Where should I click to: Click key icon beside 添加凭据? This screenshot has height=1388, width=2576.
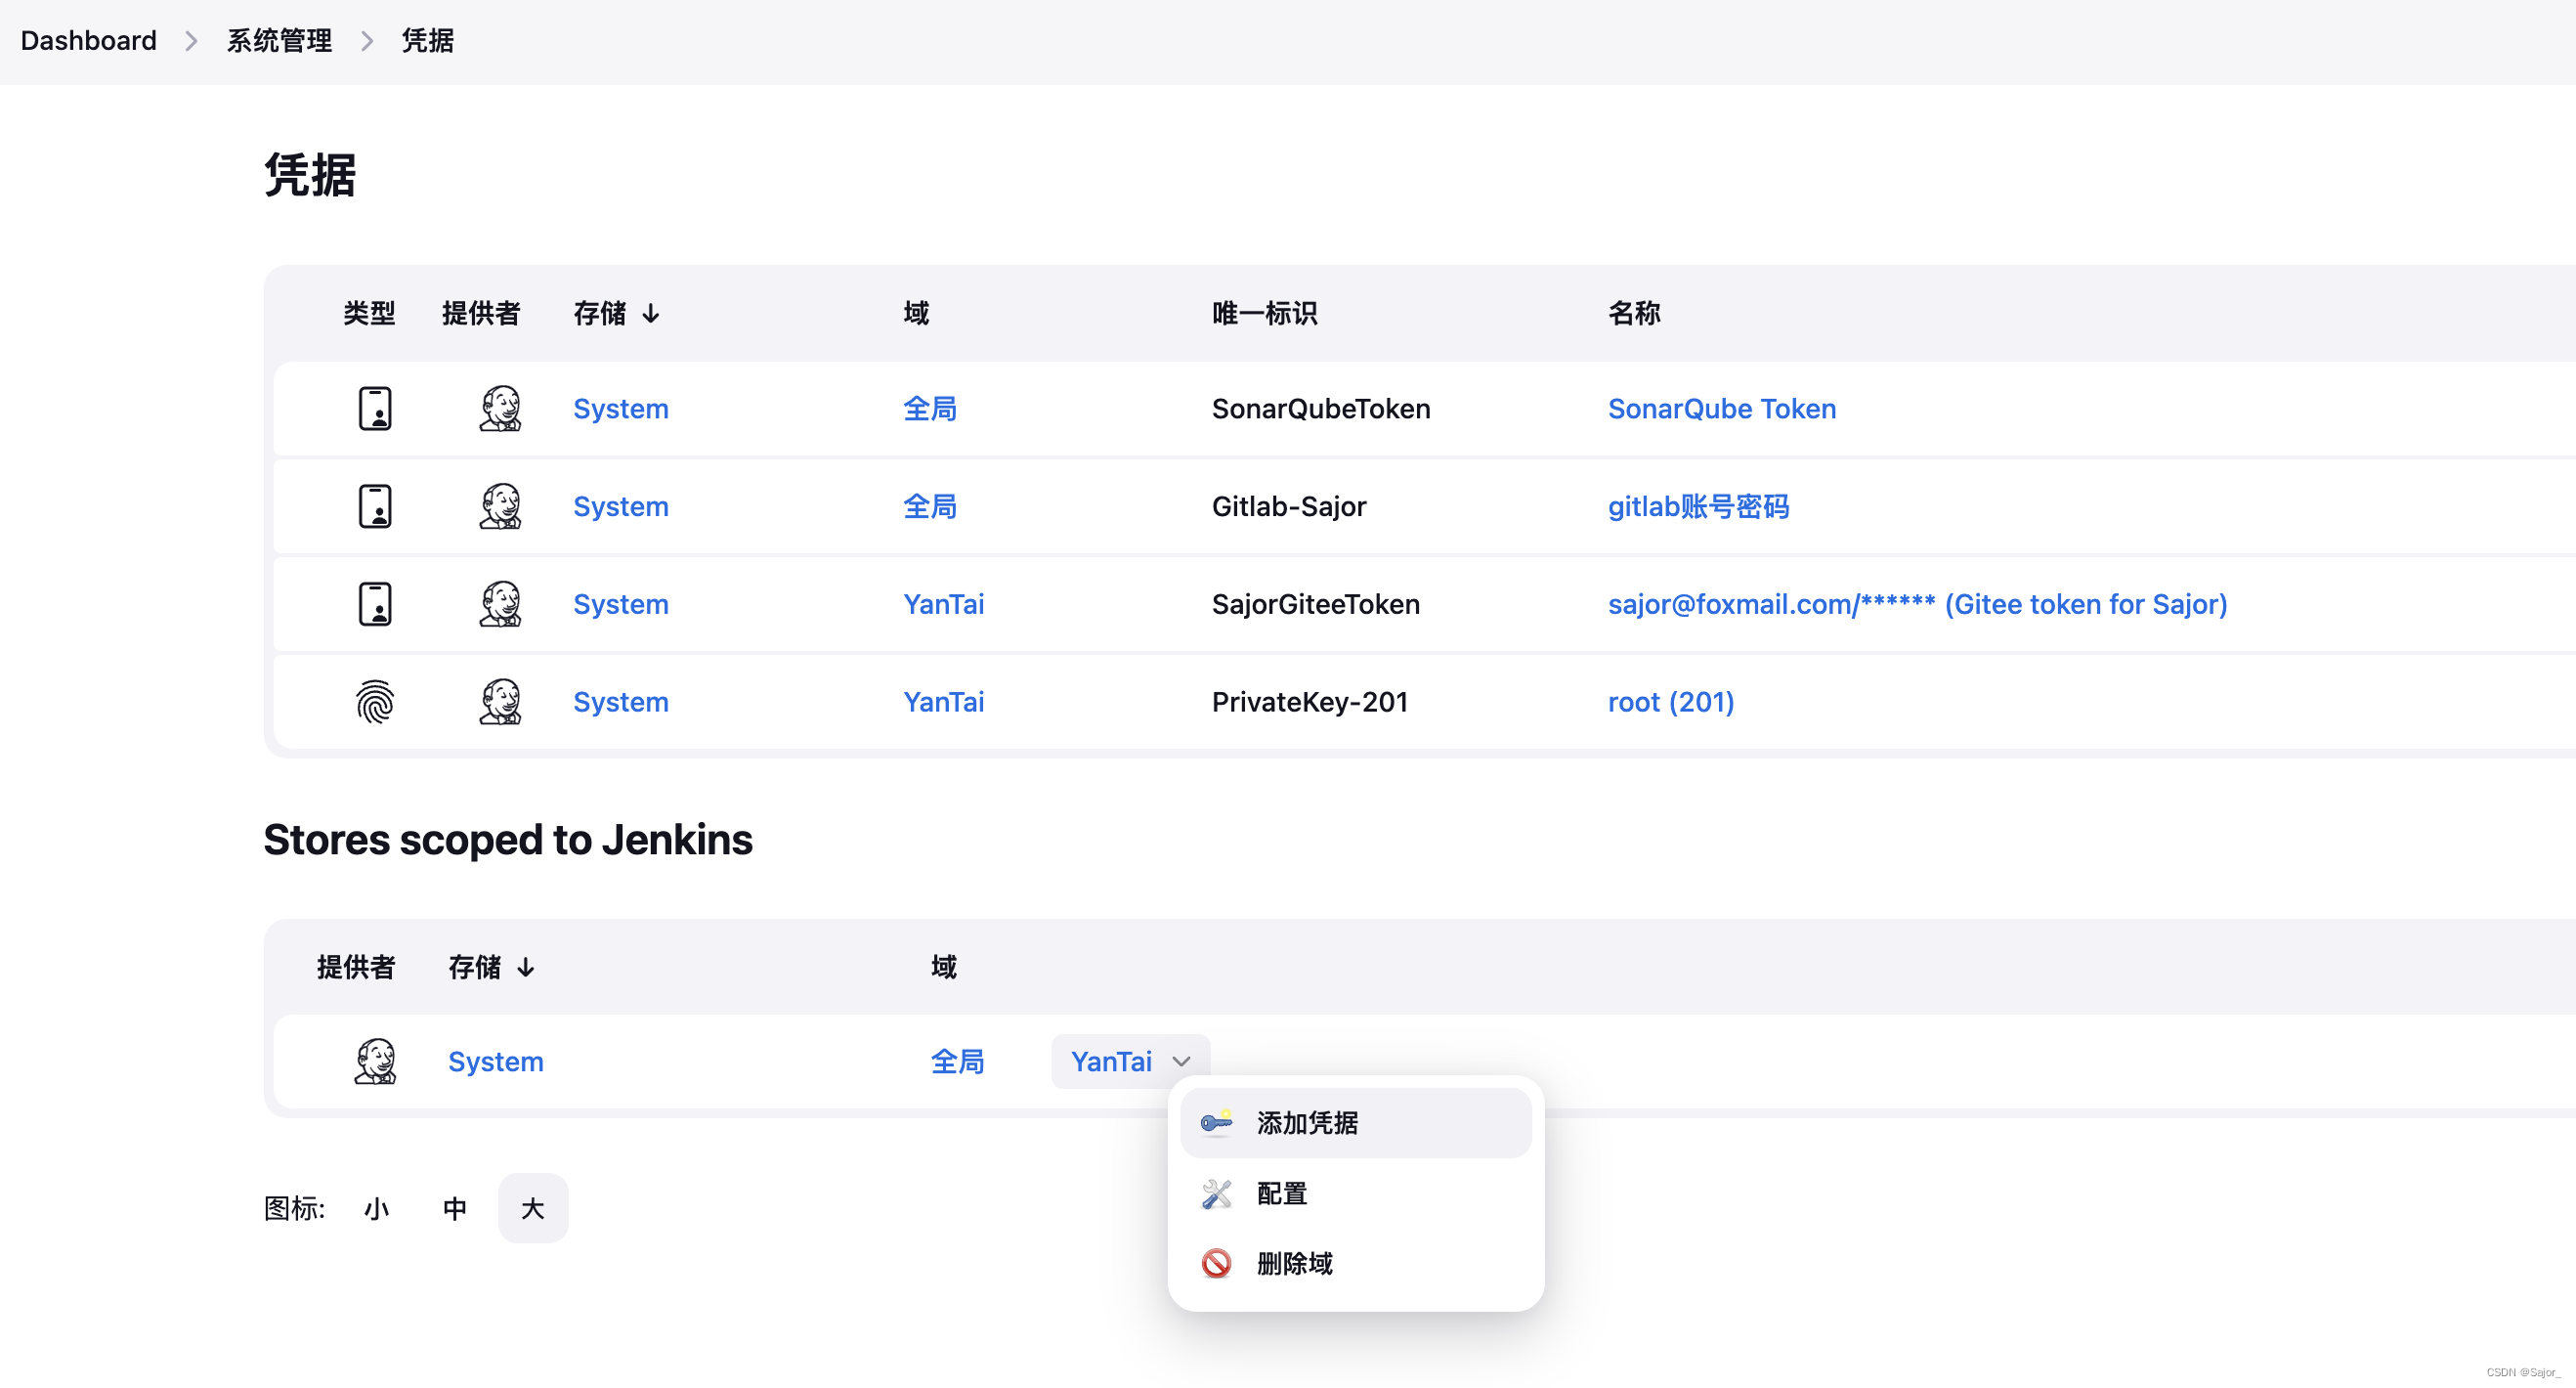[1216, 1123]
